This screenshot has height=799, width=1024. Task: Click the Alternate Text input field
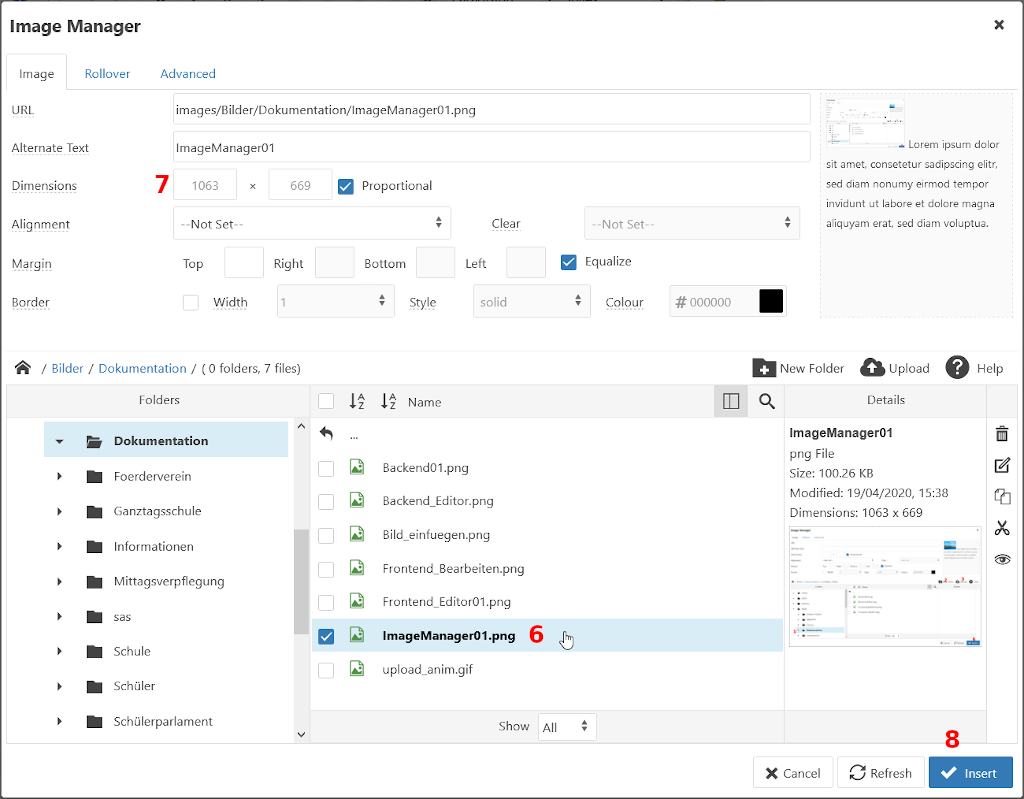[x=491, y=147]
